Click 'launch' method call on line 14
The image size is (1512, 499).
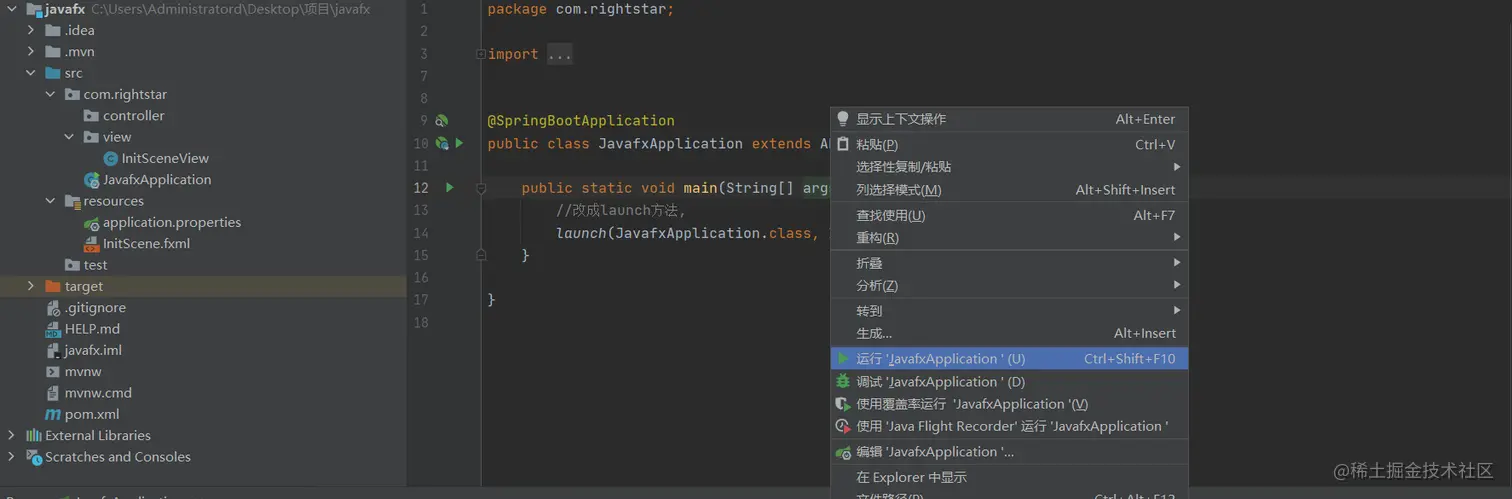click(581, 233)
